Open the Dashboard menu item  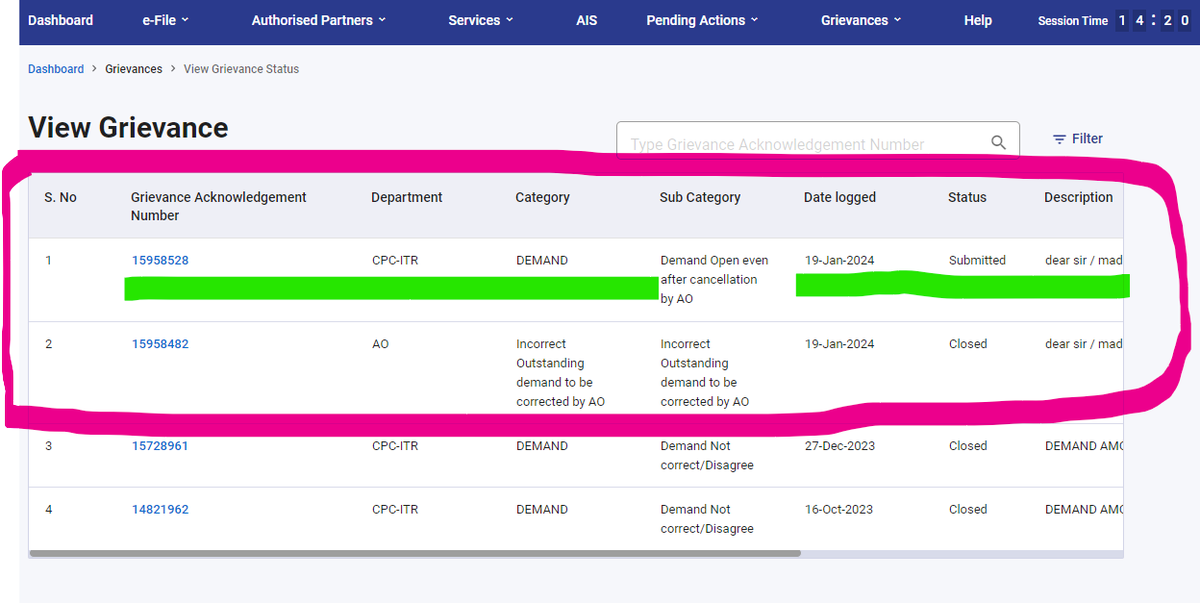pos(60,20)
